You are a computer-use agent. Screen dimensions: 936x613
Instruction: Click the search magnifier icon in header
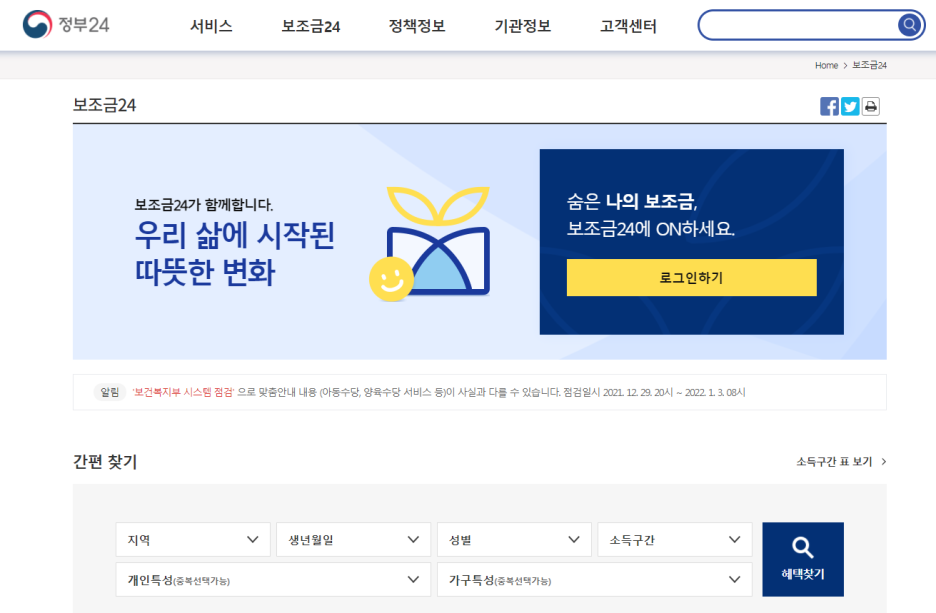click(909, 24)
